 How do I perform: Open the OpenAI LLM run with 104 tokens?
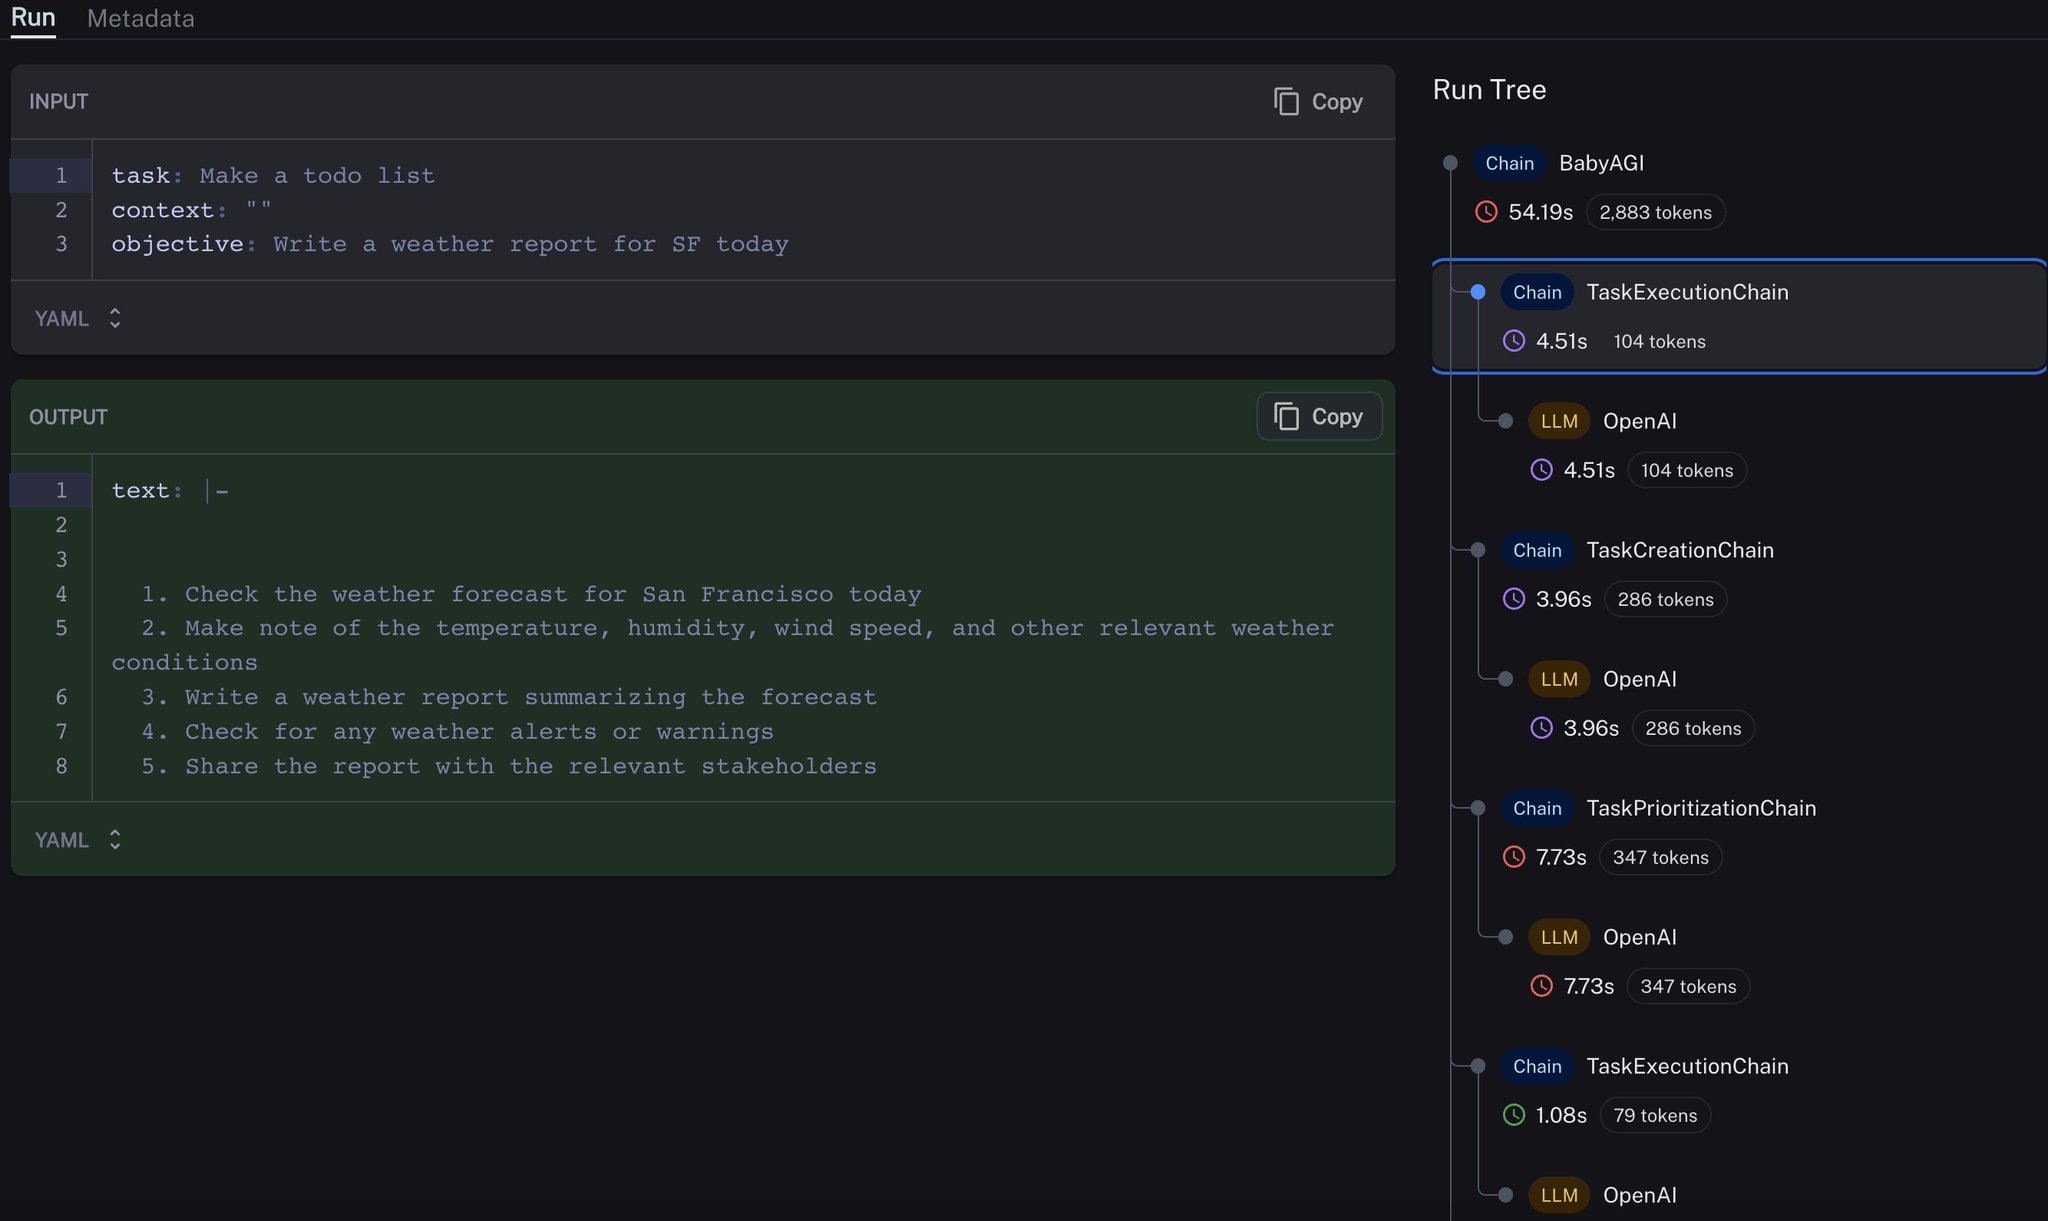click(x=1640, y=421)
